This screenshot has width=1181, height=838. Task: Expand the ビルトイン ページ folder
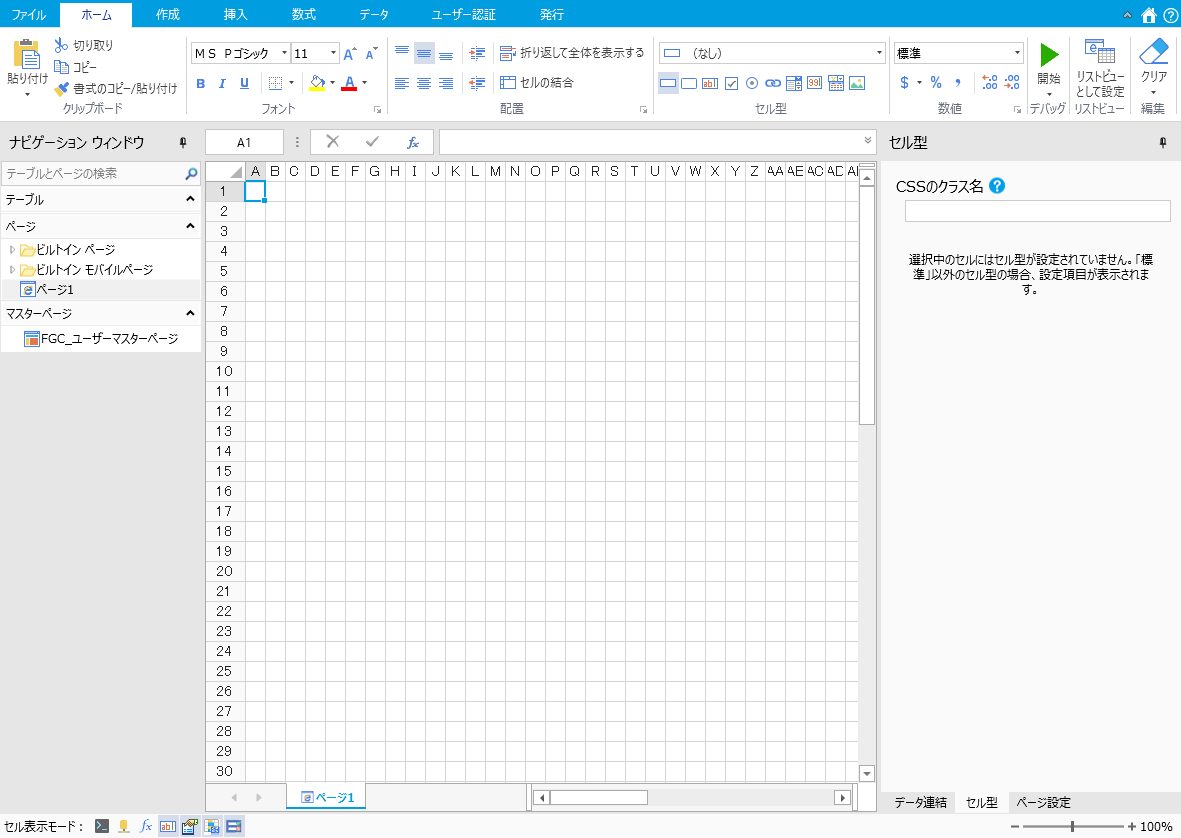pos(12,249)
